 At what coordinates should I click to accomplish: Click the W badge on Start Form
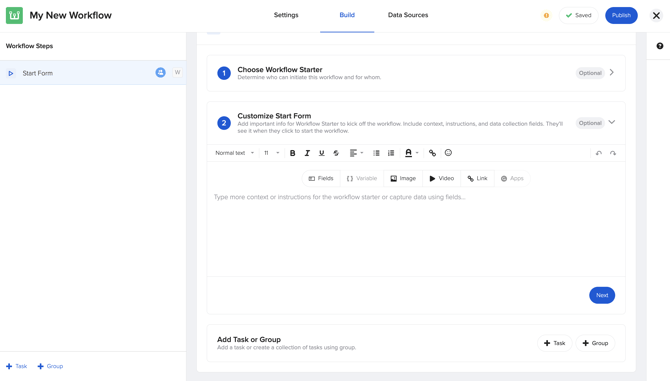click(177, 72)
